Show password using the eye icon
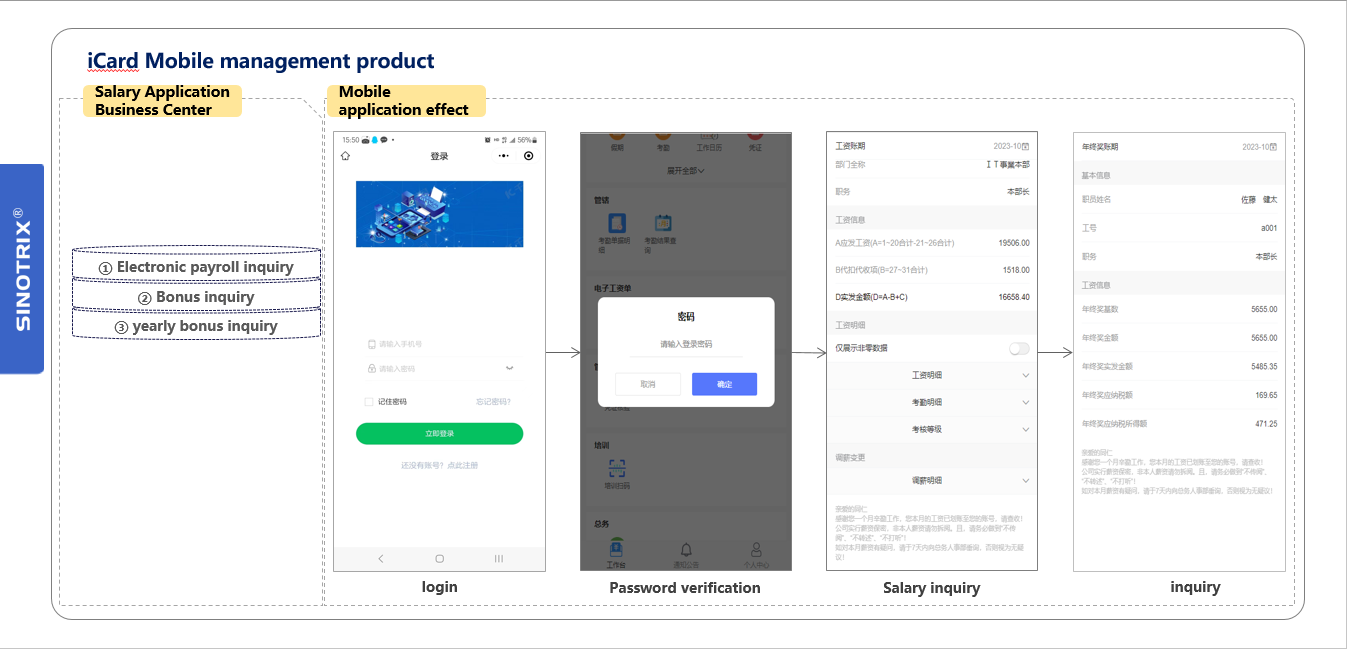The height and width of the screenshot is (649, 1347). [510, 368]
